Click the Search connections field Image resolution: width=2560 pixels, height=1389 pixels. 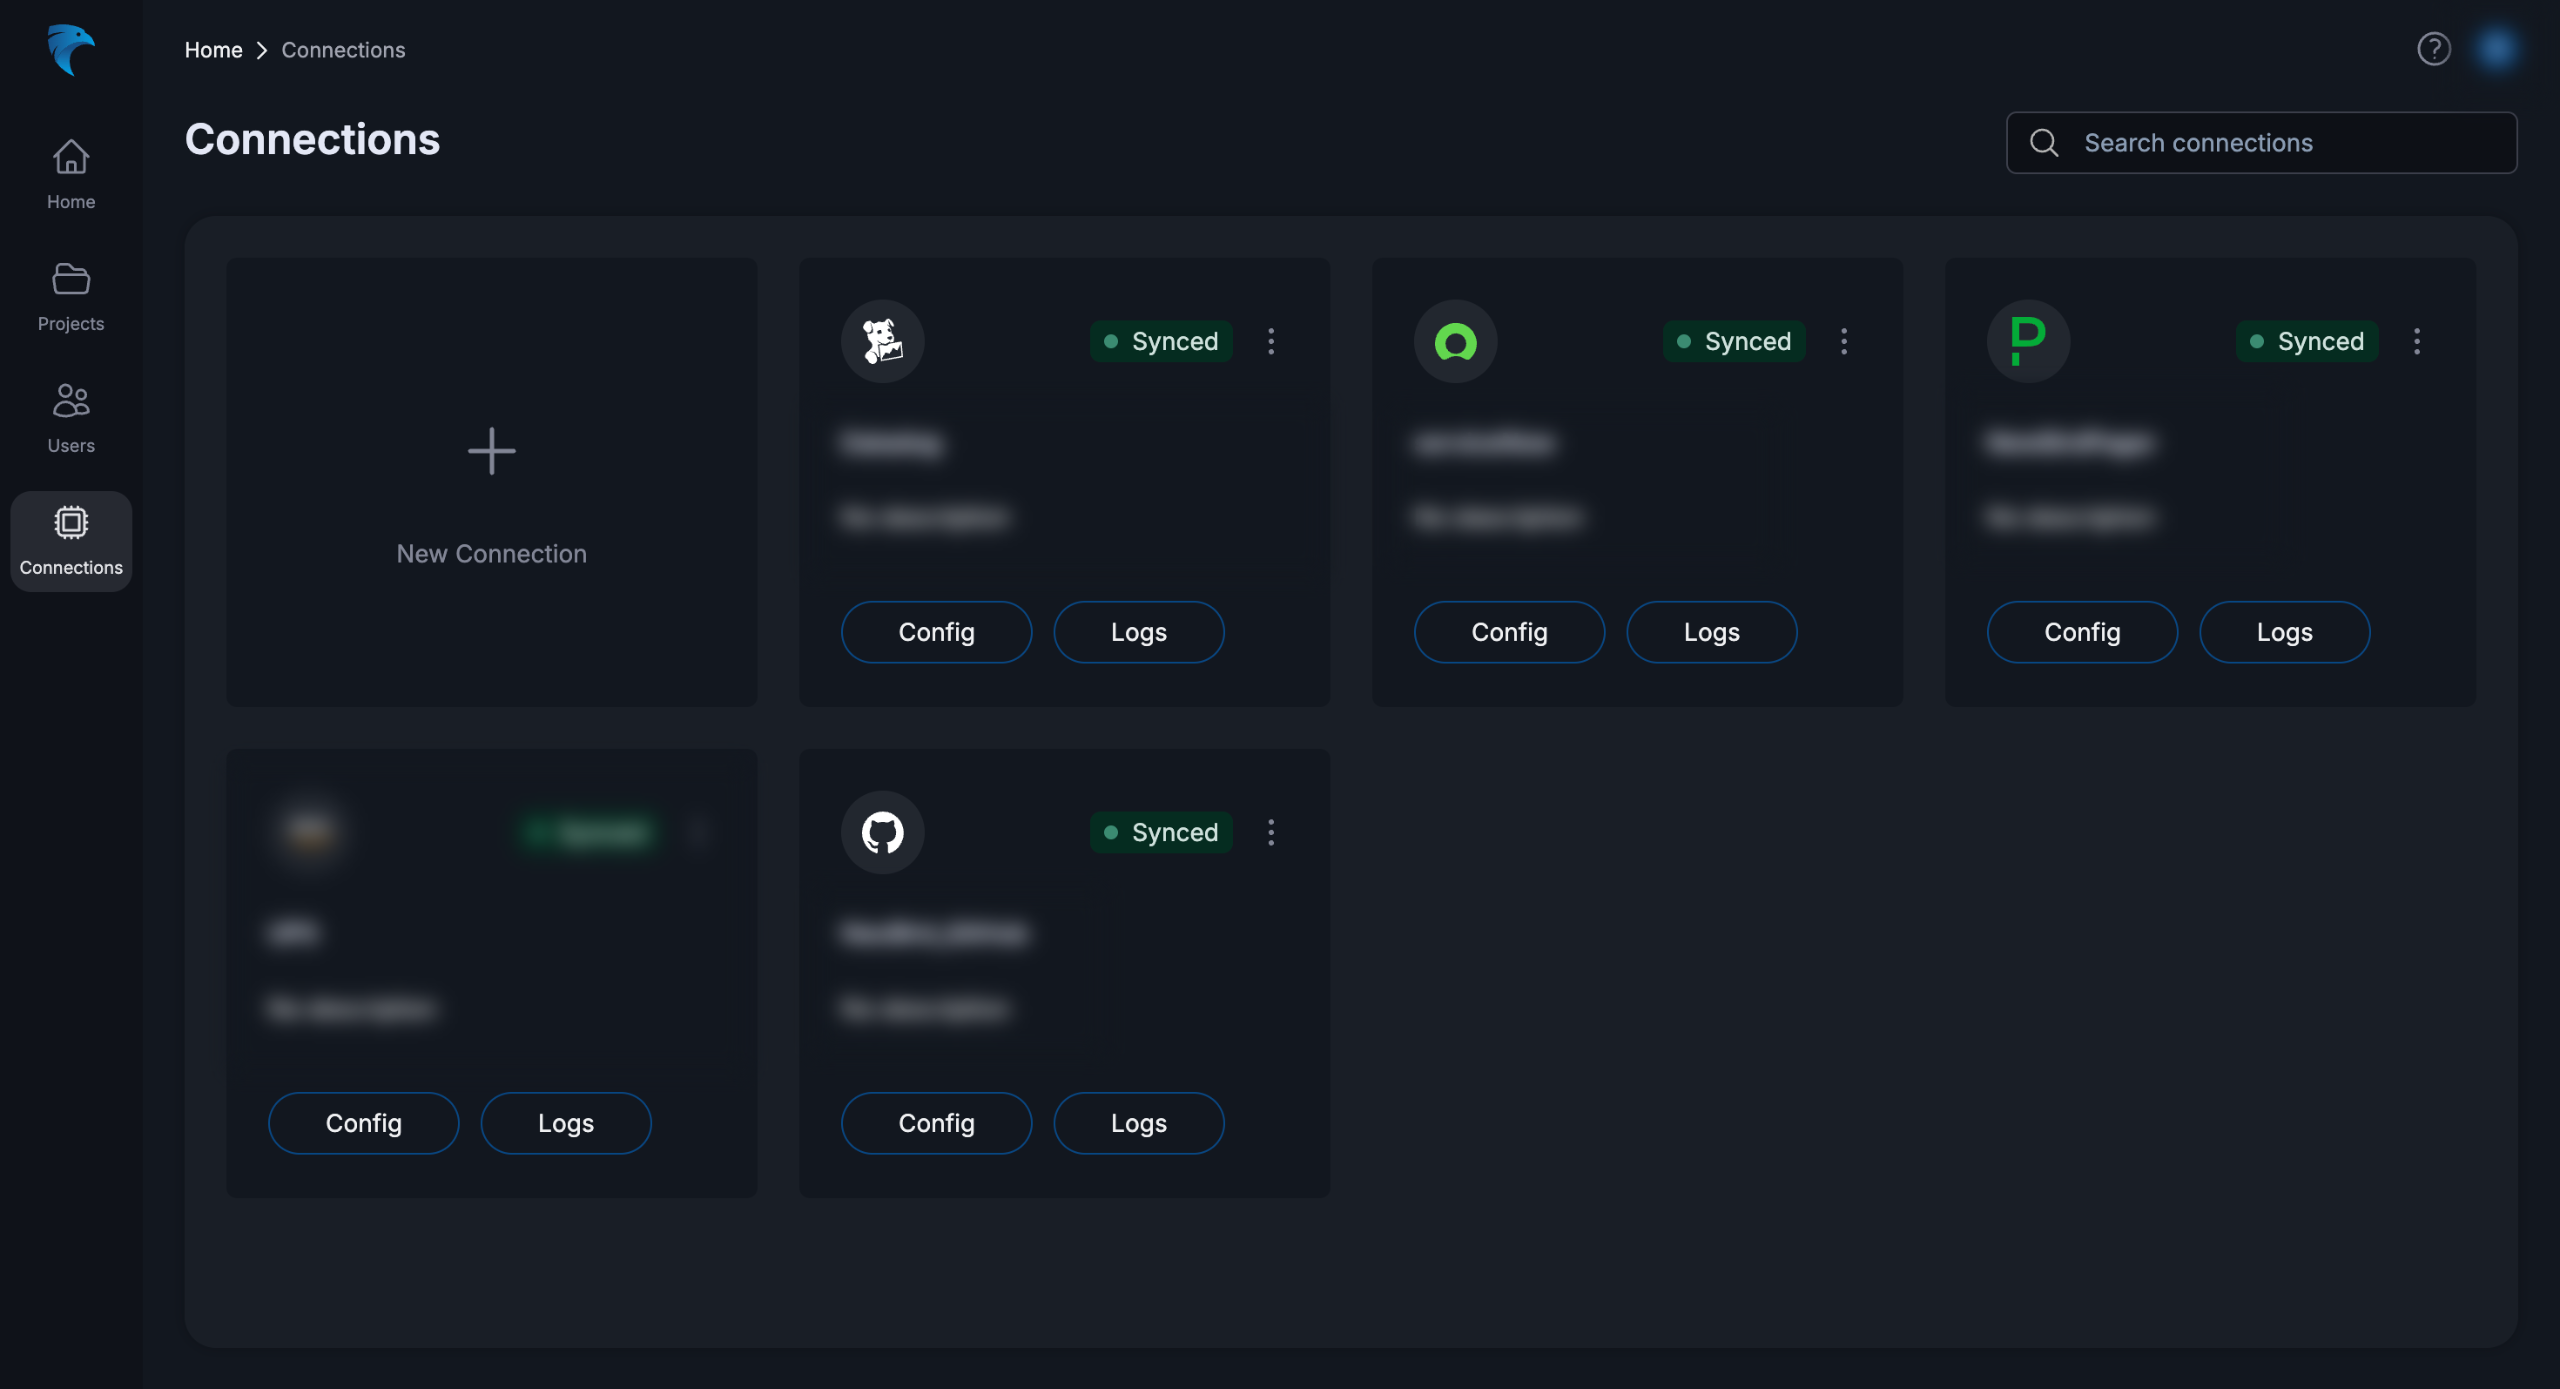2260,143
